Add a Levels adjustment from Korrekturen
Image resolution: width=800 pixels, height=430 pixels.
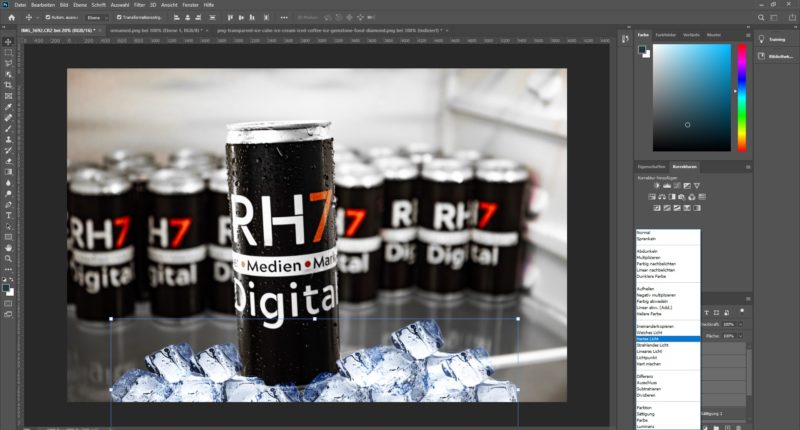coord(667,186)
